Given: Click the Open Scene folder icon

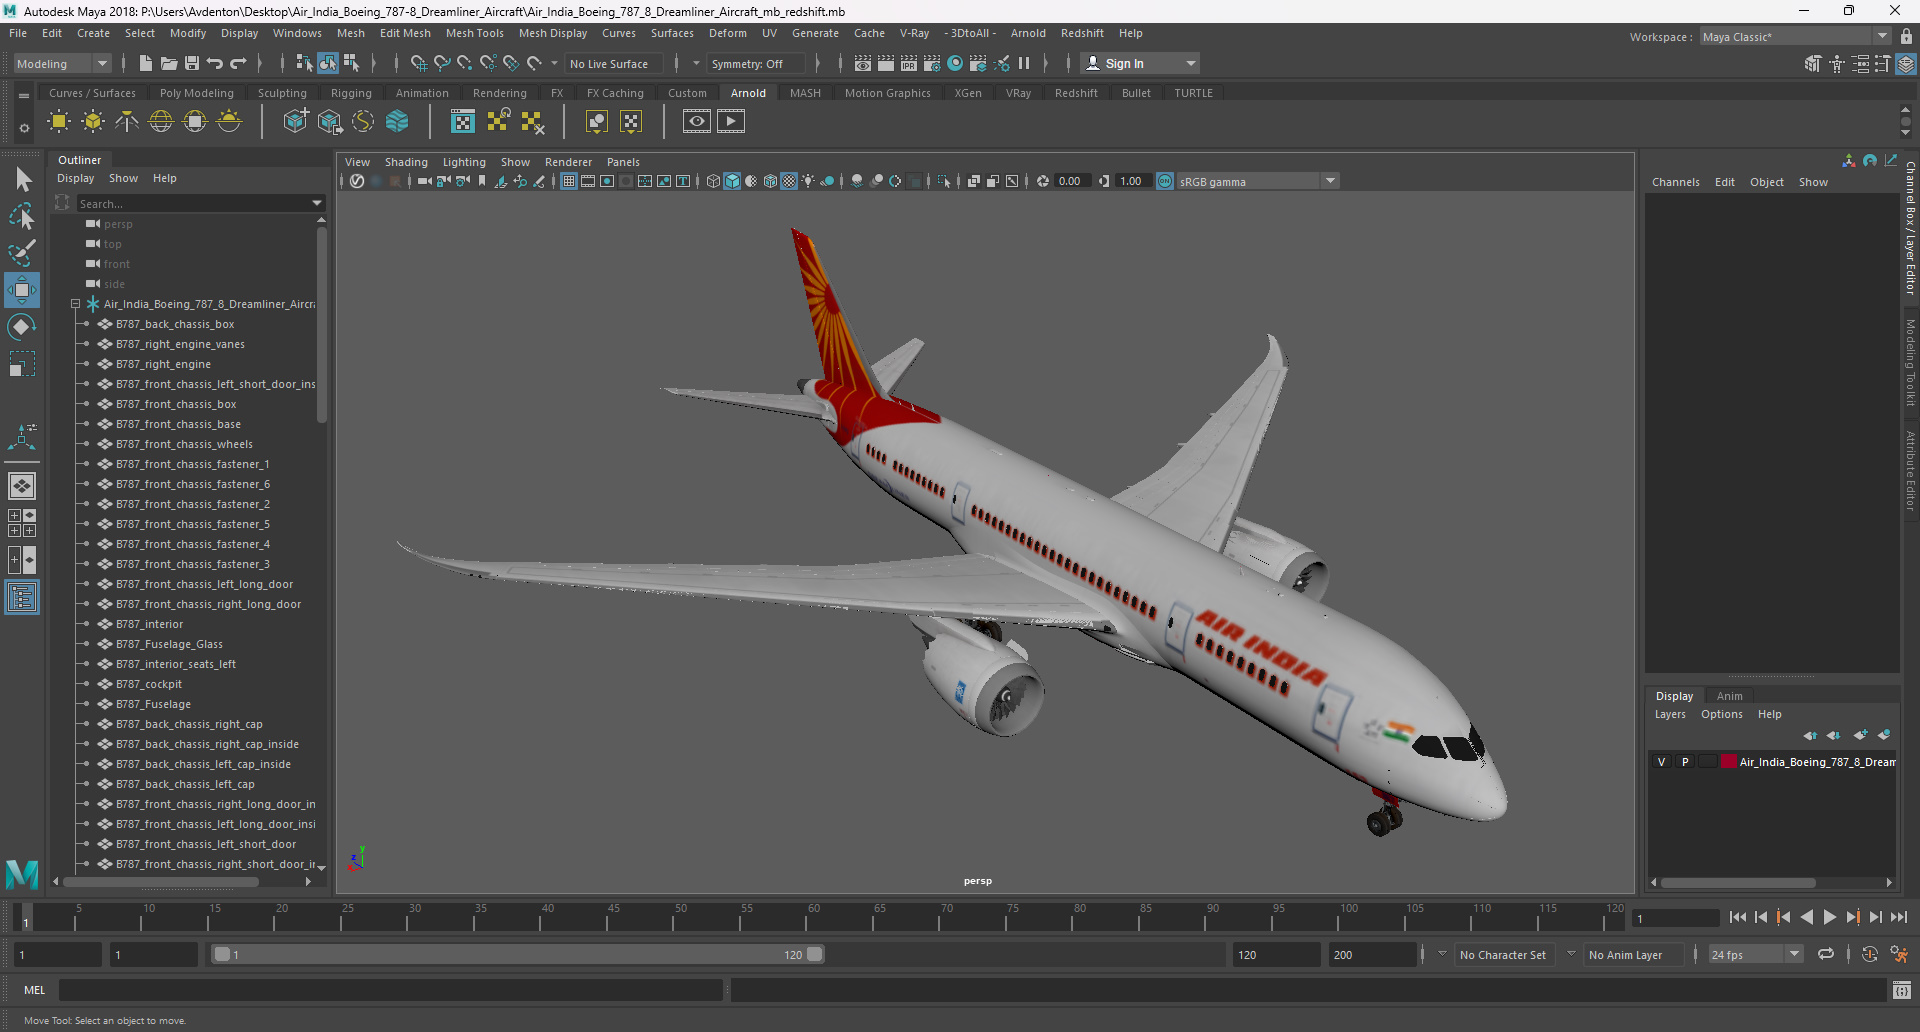Looking at the screenshot, I should [169, 63].
